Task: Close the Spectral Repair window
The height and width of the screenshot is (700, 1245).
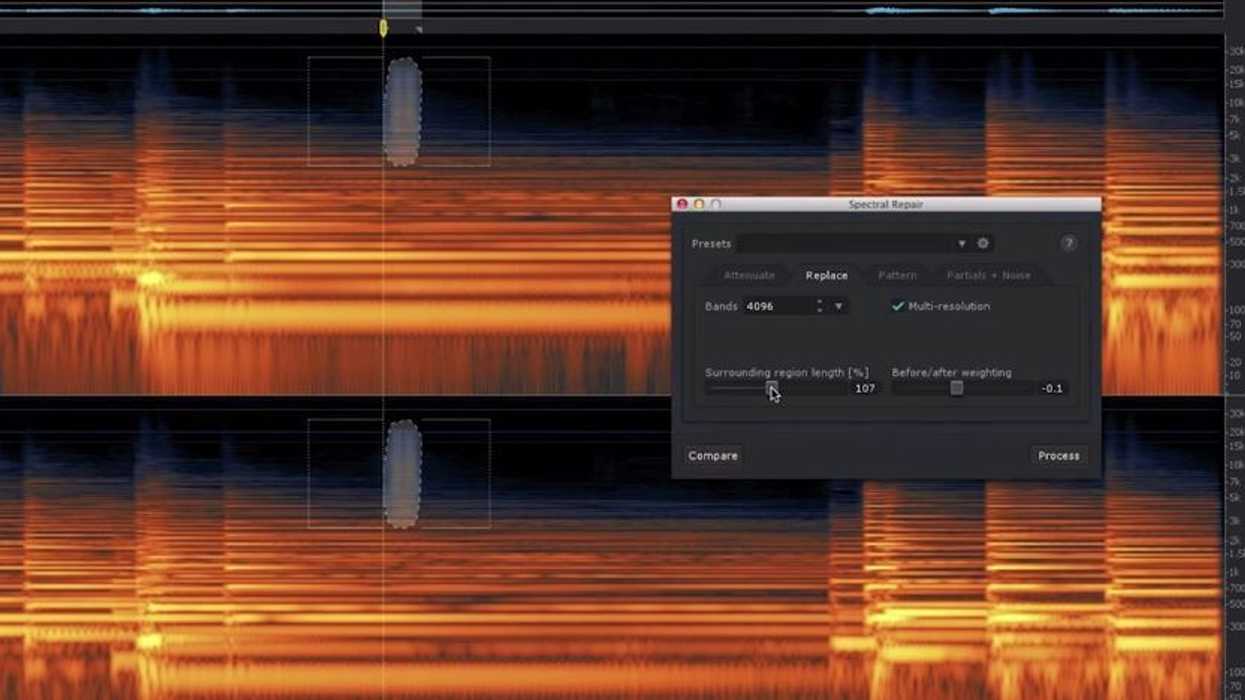Action: [x=682, y=204]
